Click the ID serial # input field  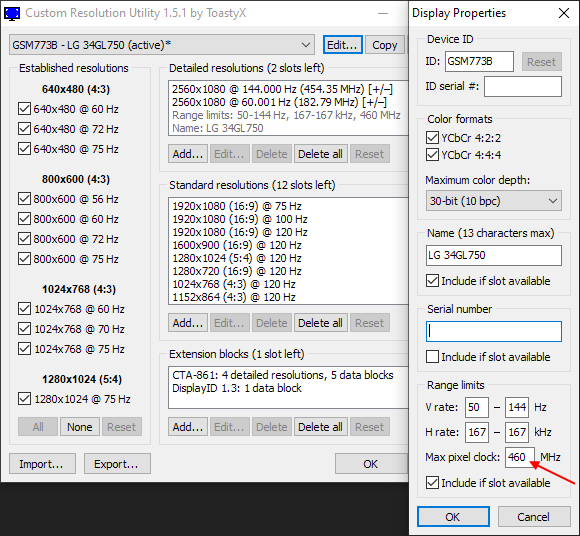pyautogui.click(x=523, y=87)
